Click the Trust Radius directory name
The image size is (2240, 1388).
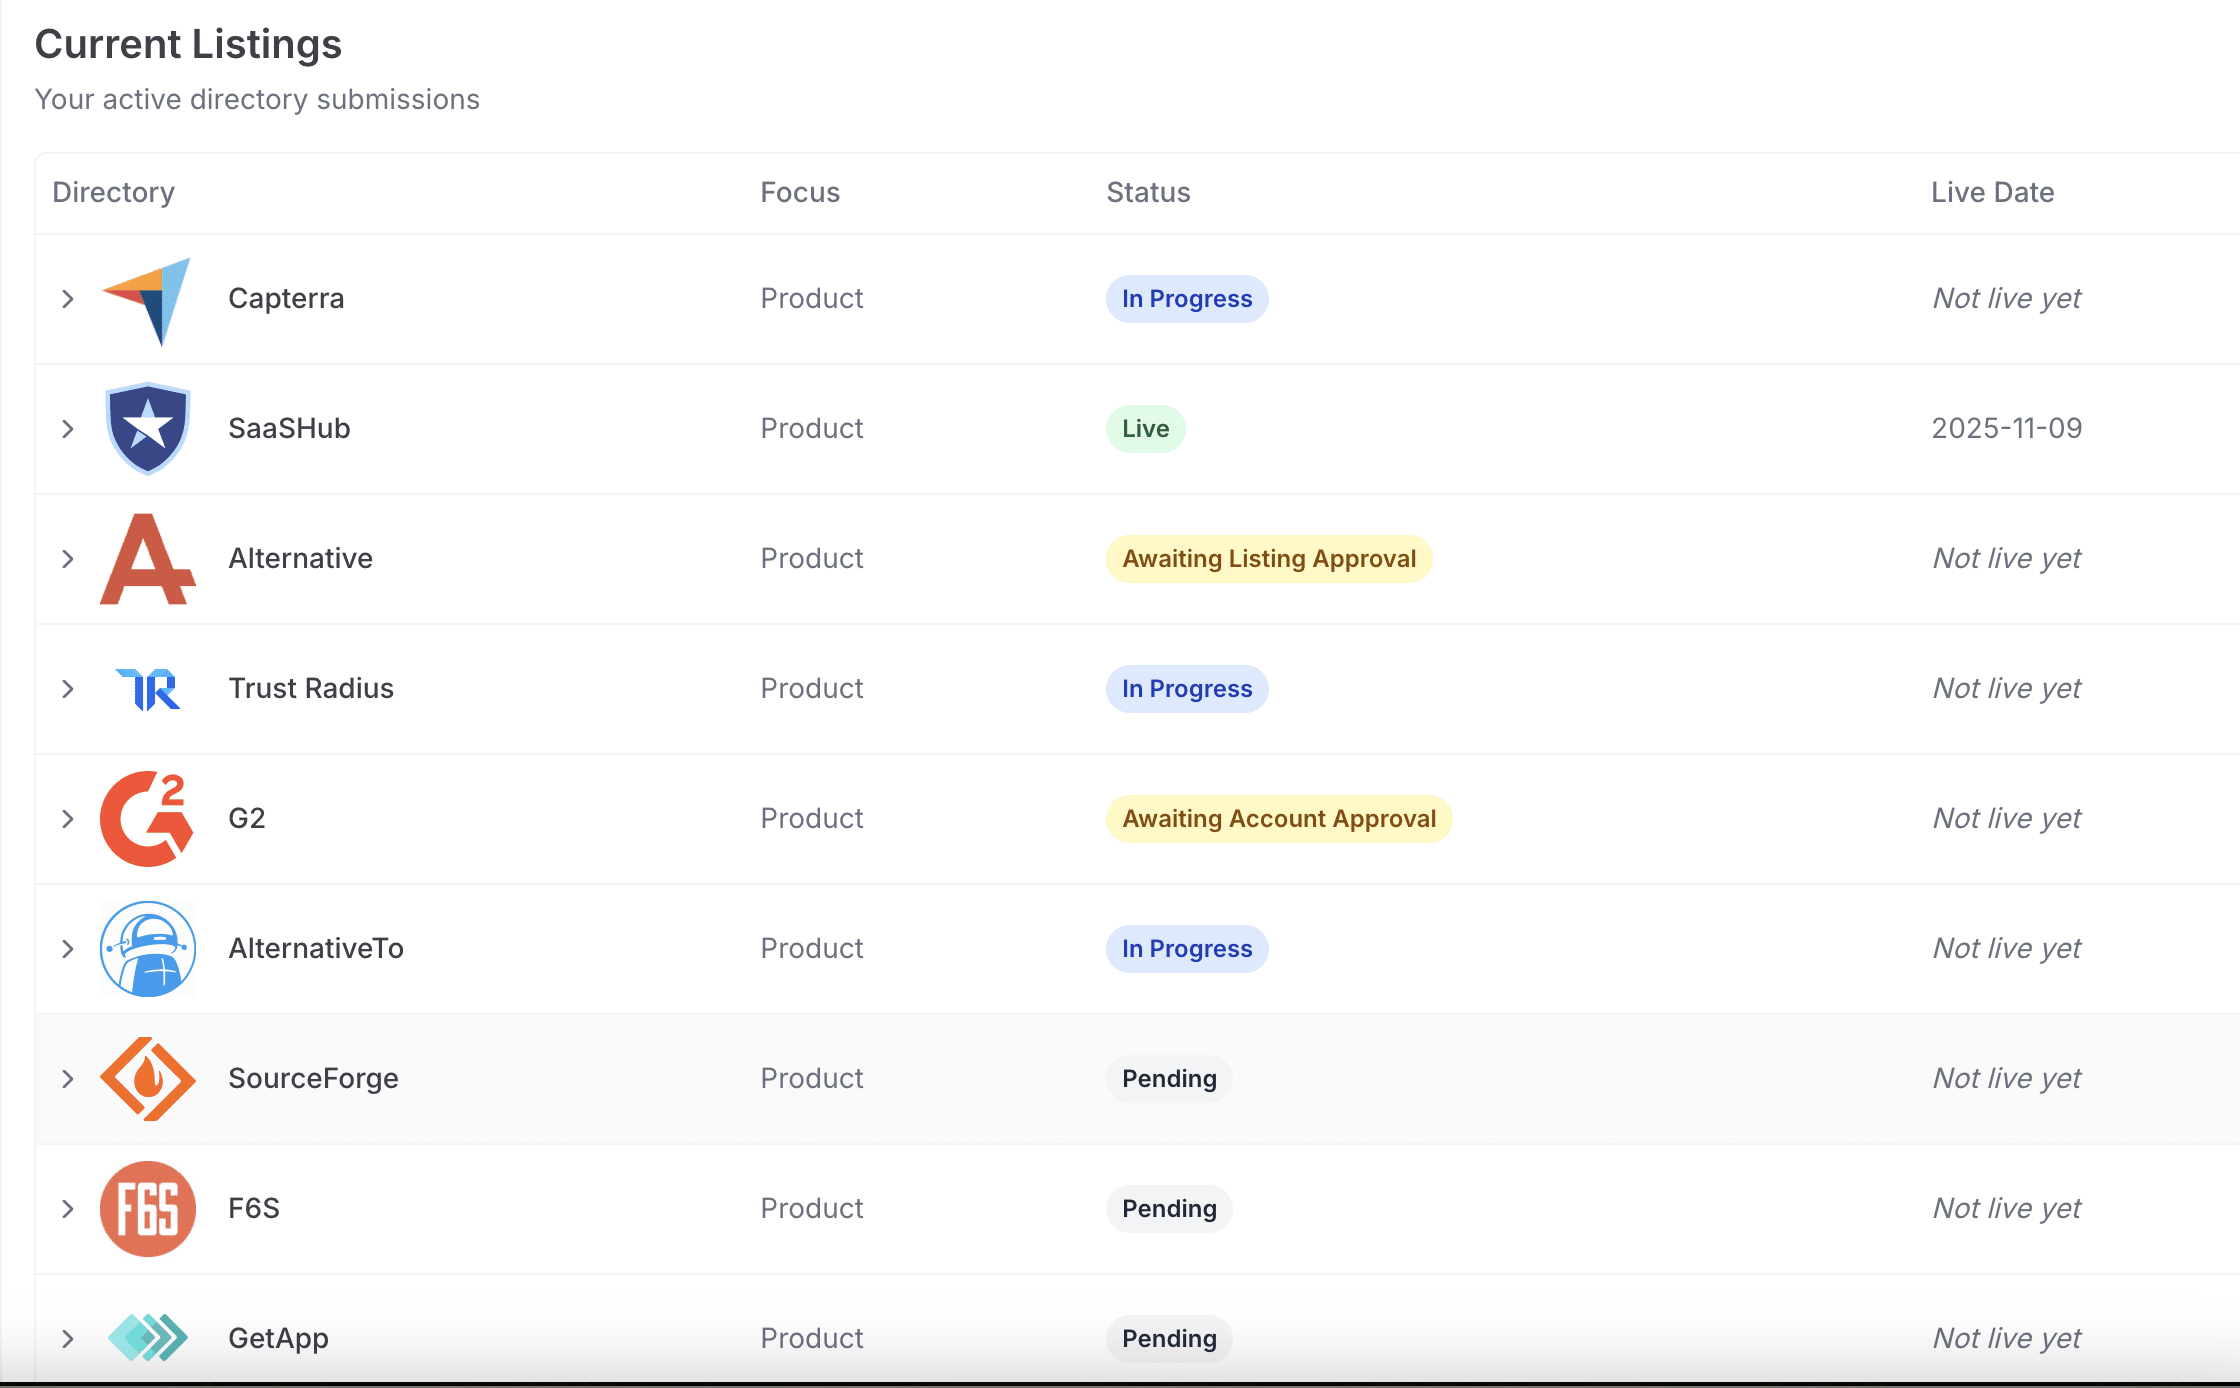[x=311, y=689]
